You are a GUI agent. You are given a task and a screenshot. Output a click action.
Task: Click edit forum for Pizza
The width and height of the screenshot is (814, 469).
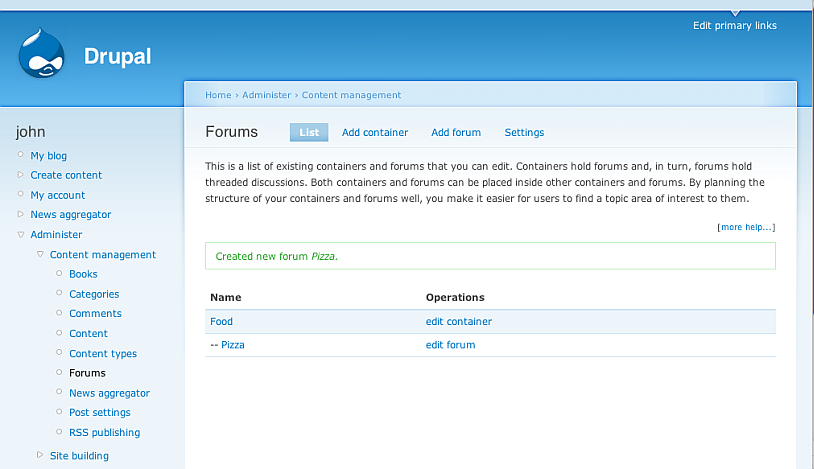(450, 345)
